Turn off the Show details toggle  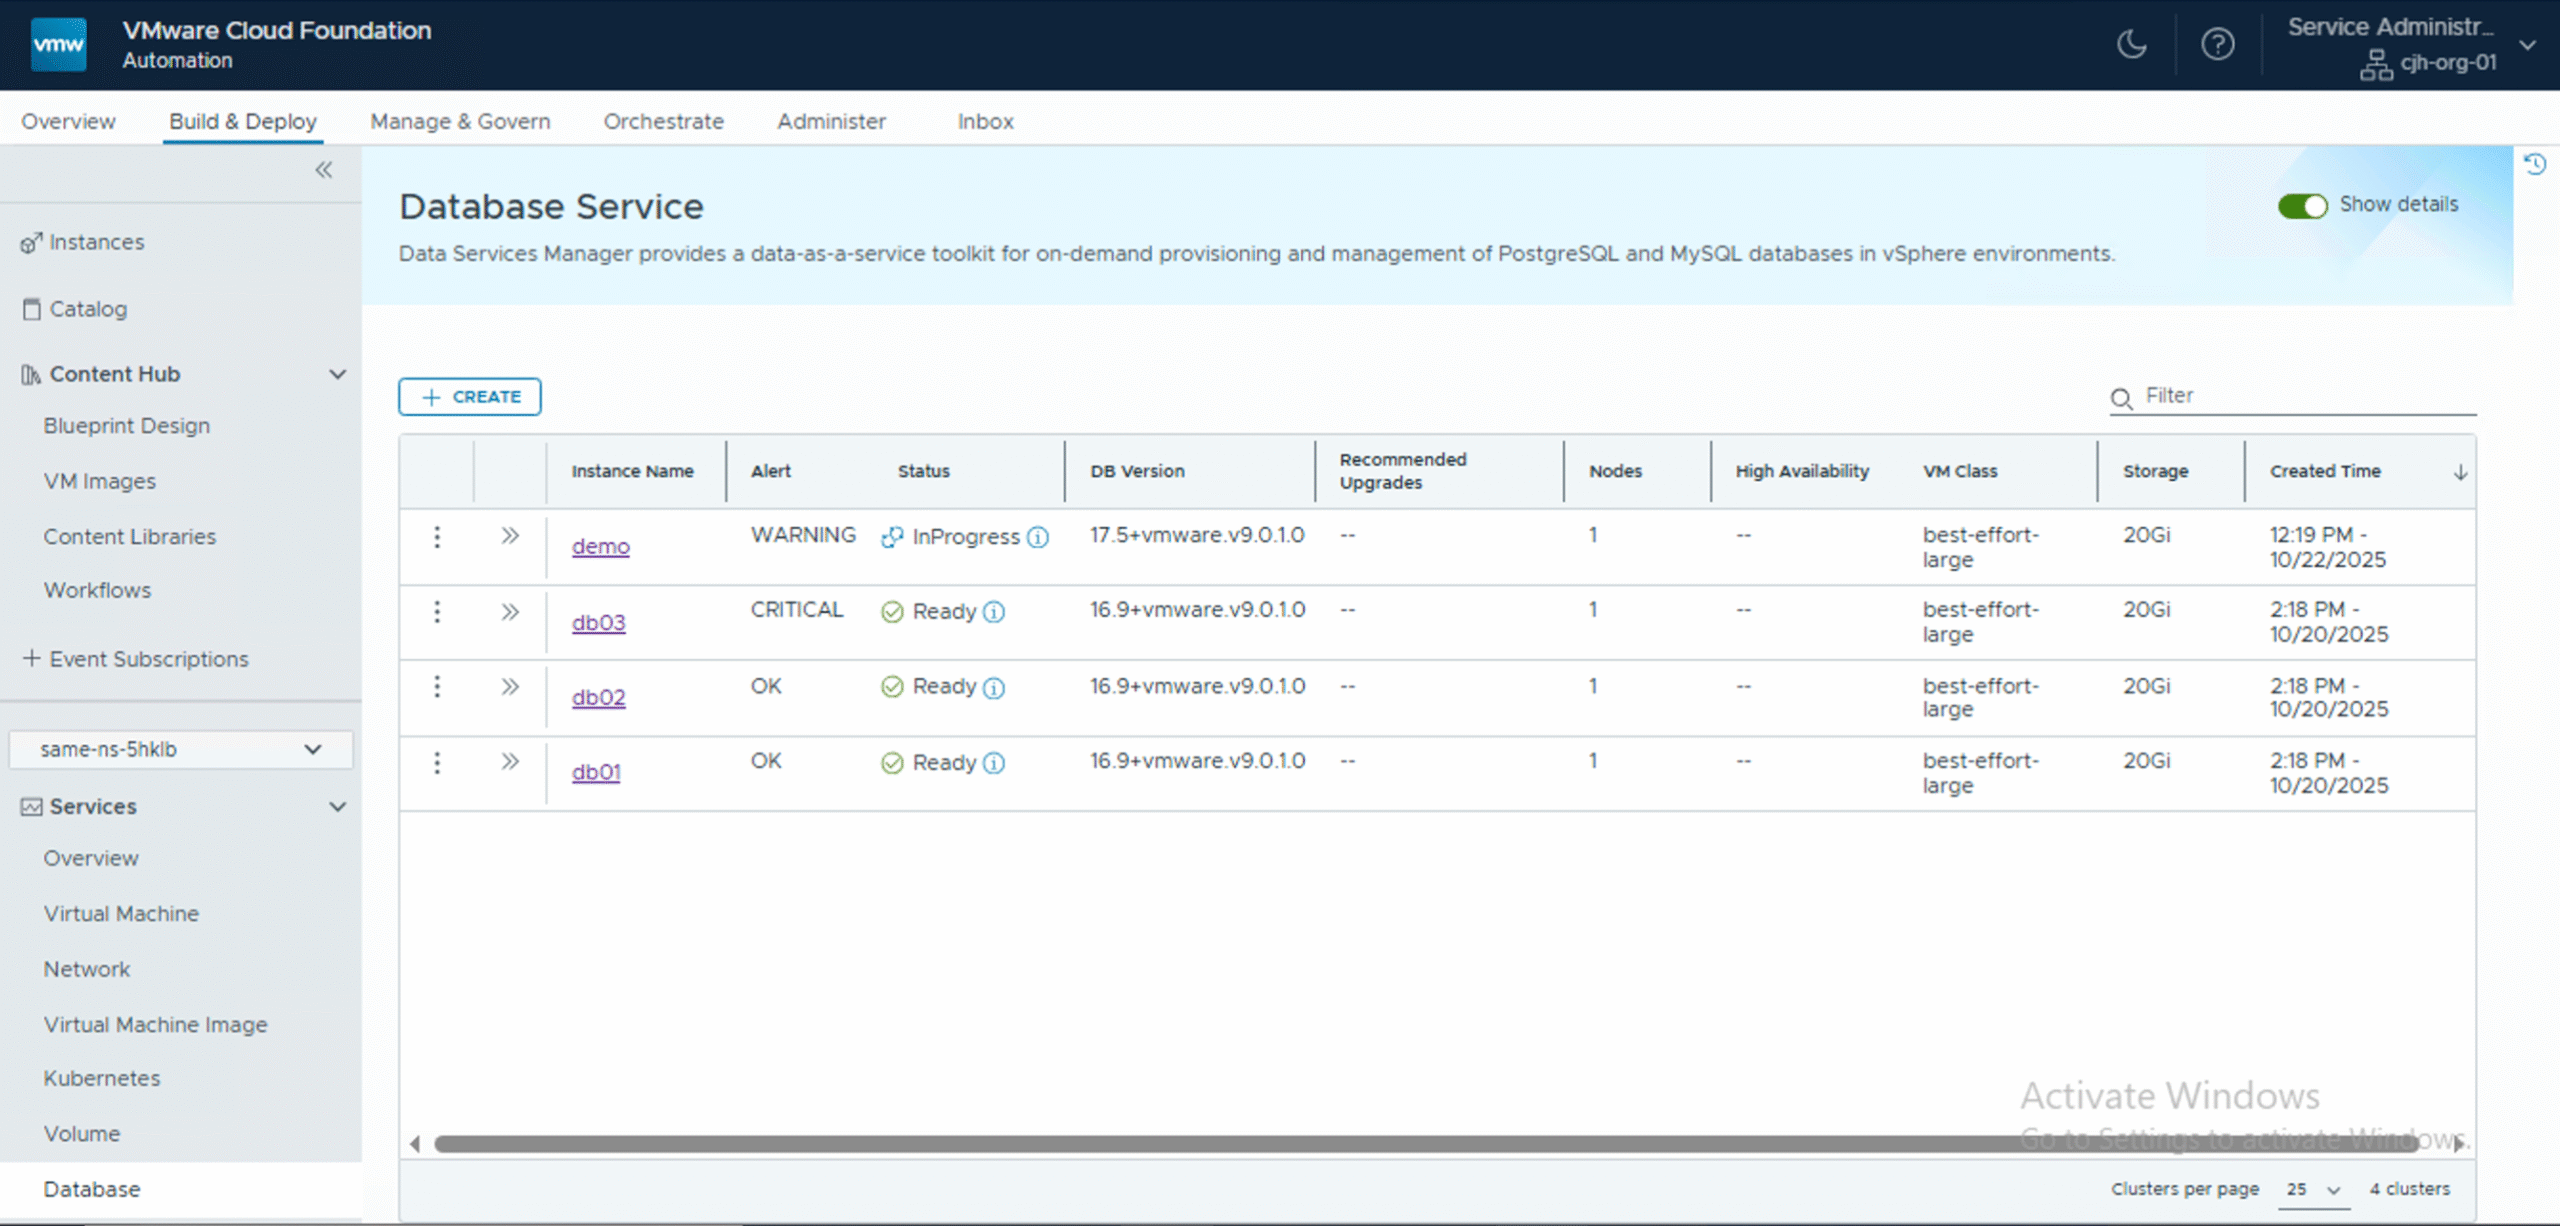[x=2302, y=206]
